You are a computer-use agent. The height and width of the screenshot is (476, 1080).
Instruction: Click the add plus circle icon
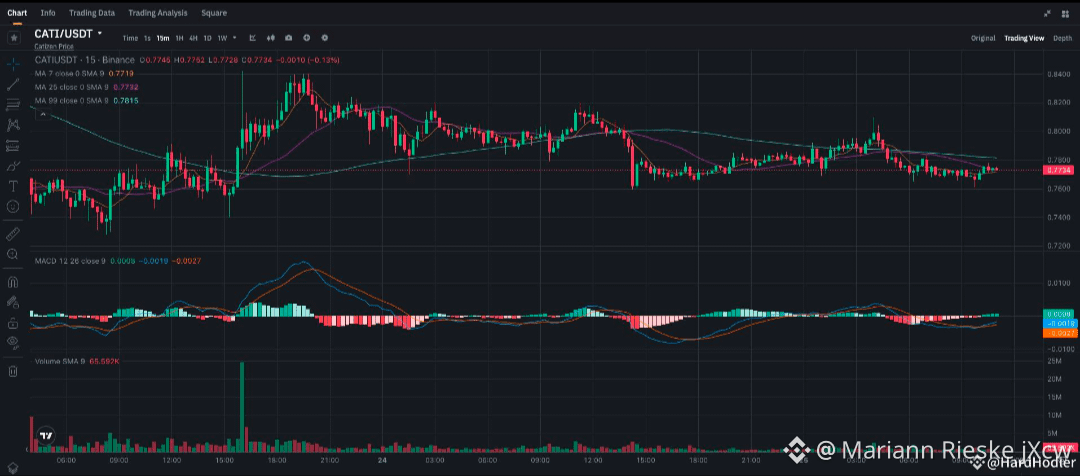click(307, 38)
